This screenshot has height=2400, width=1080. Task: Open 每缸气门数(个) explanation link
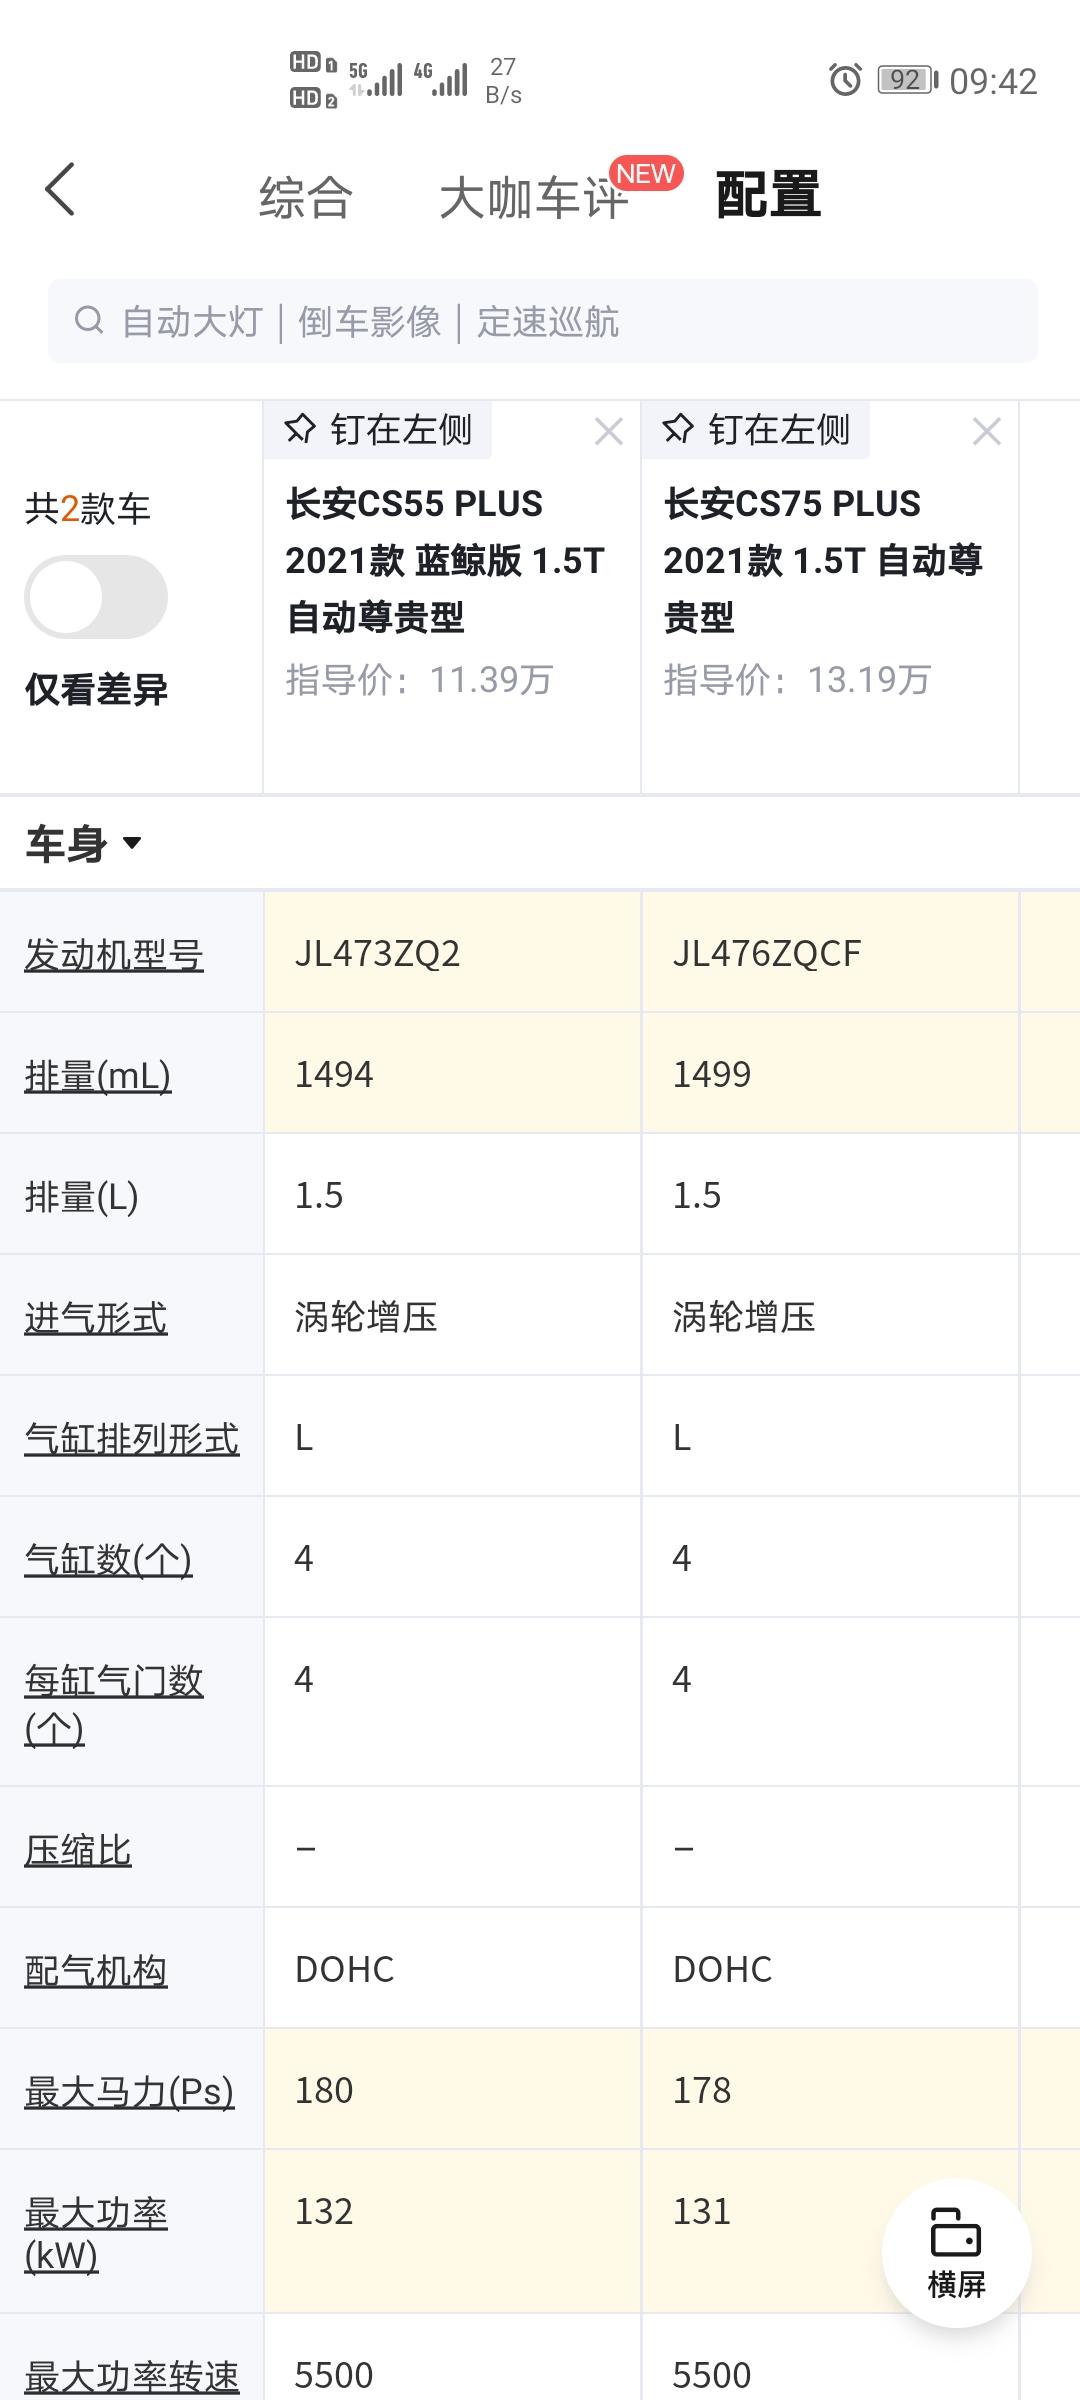[114, 1705]
